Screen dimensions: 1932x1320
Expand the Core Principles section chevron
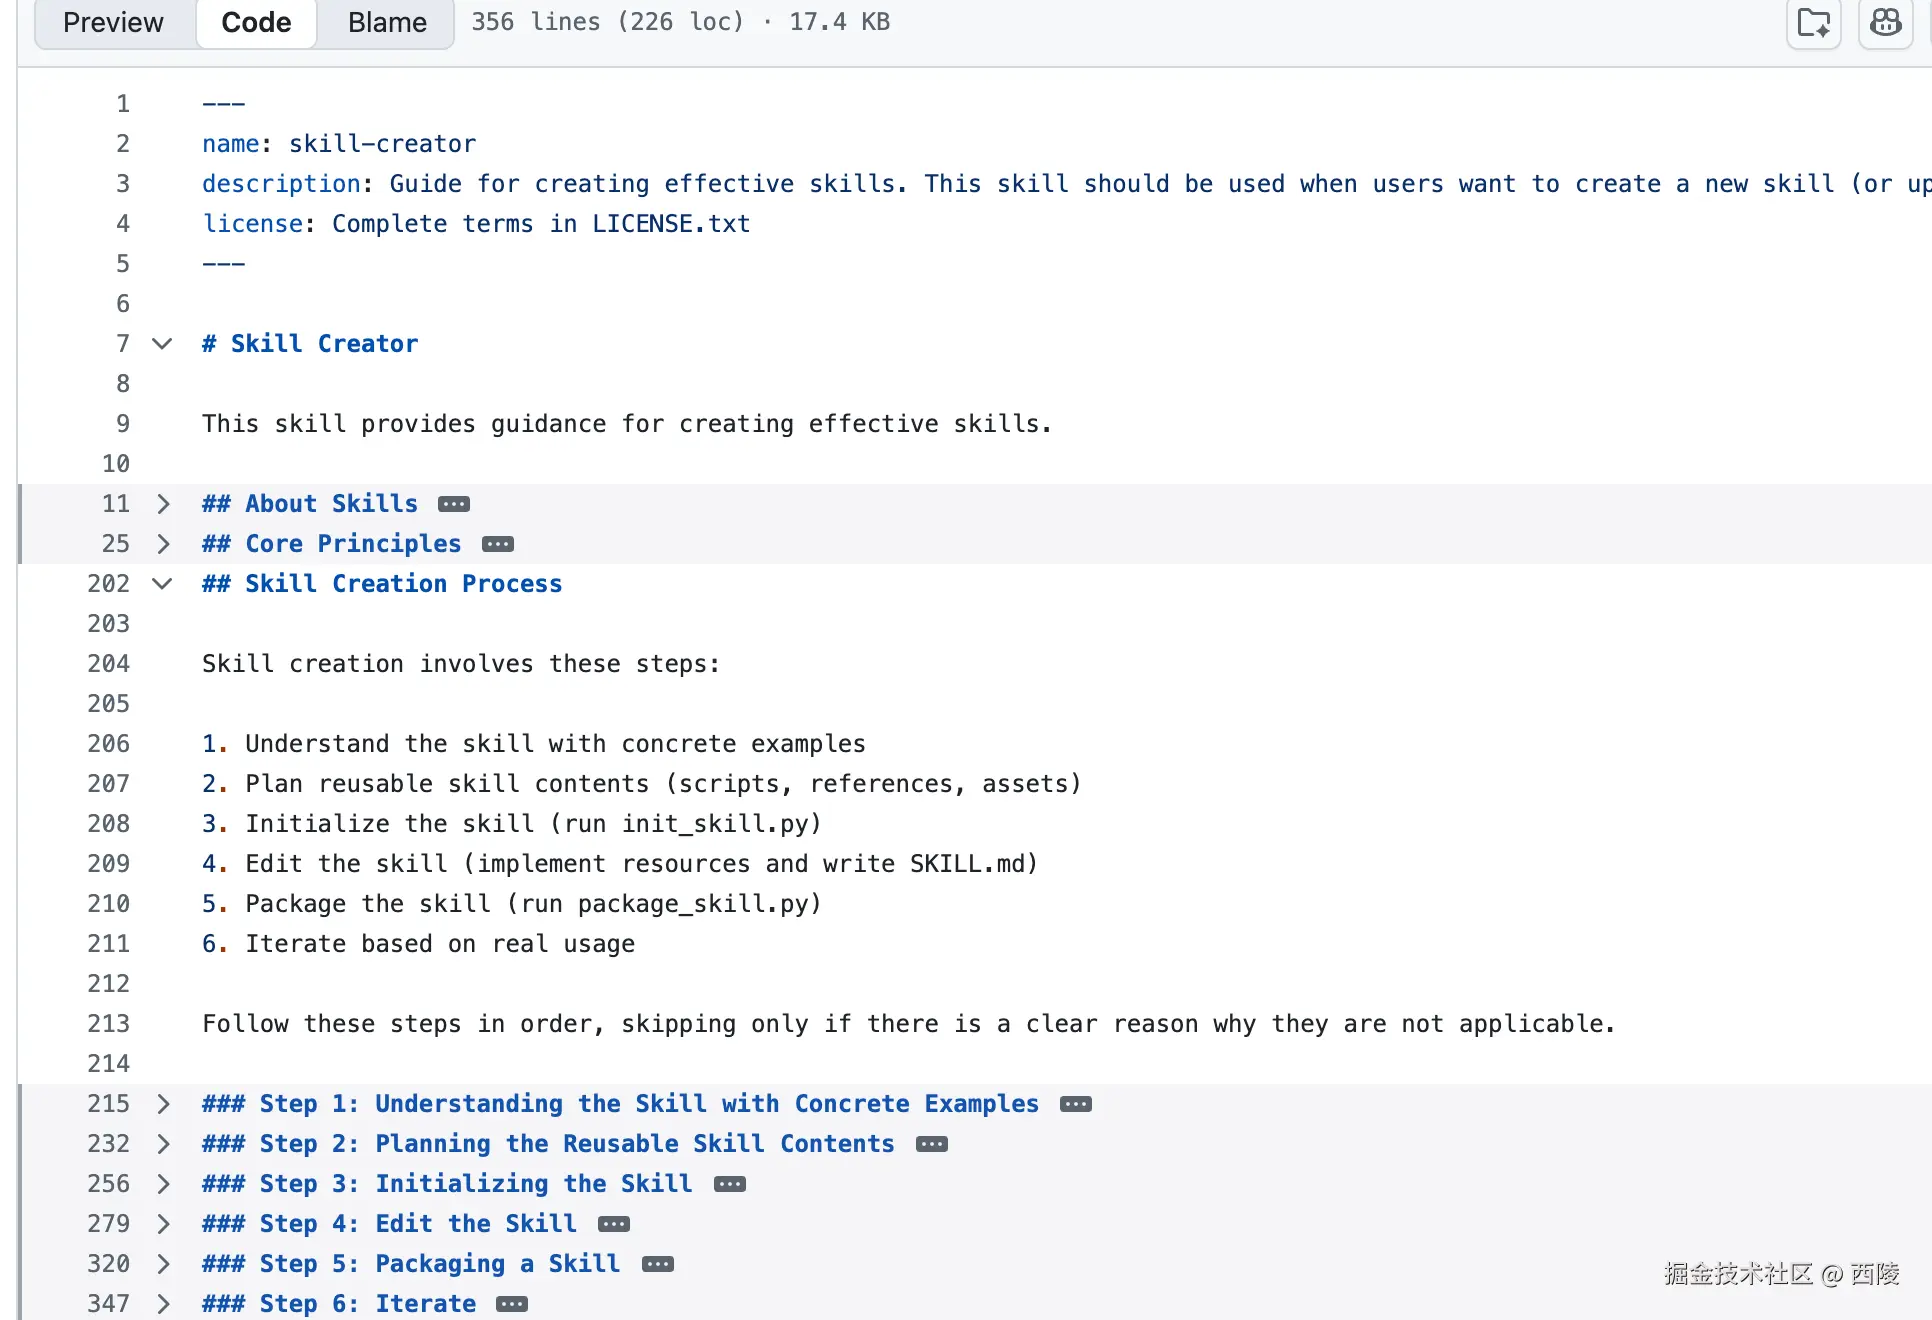point(162,544)
